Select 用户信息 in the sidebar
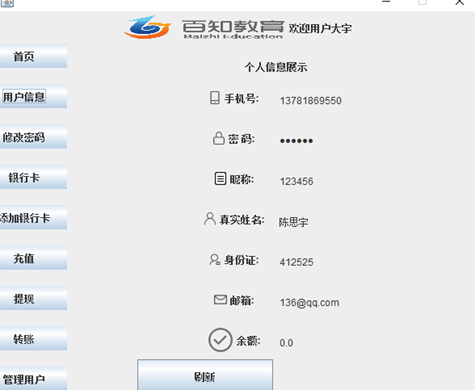Viewport: 475px width, 390px height. [33, 96]
